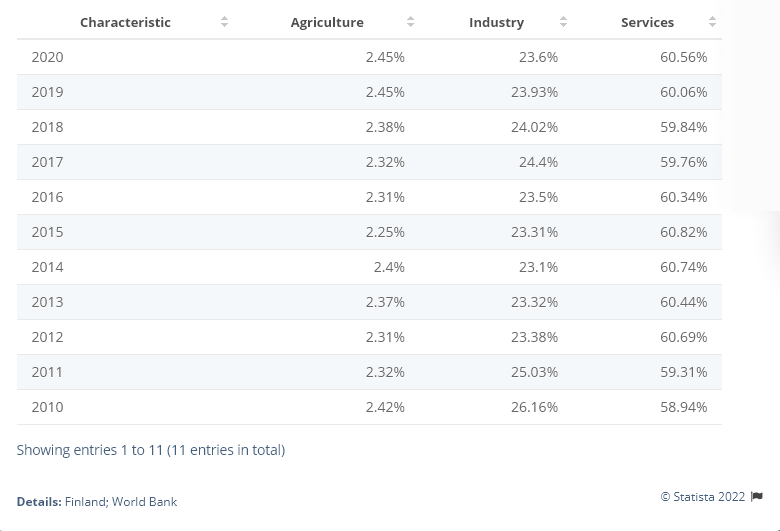This screenshot has height=531, width=780.
Task: Click the Services value 60.69%
Action: coord(683,337)
